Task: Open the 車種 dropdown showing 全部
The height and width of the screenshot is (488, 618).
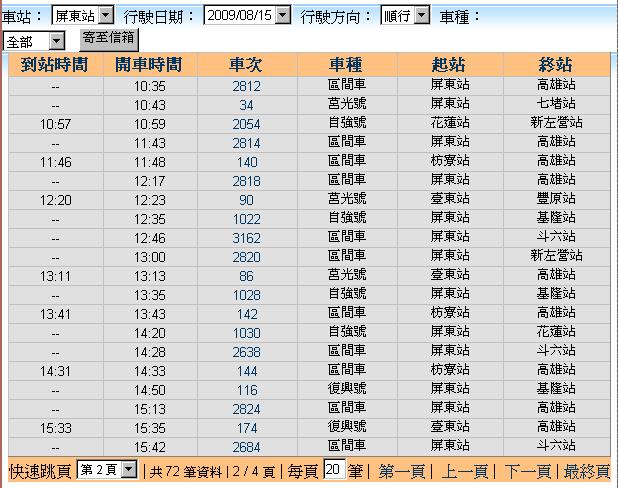Action: point(34,41)
